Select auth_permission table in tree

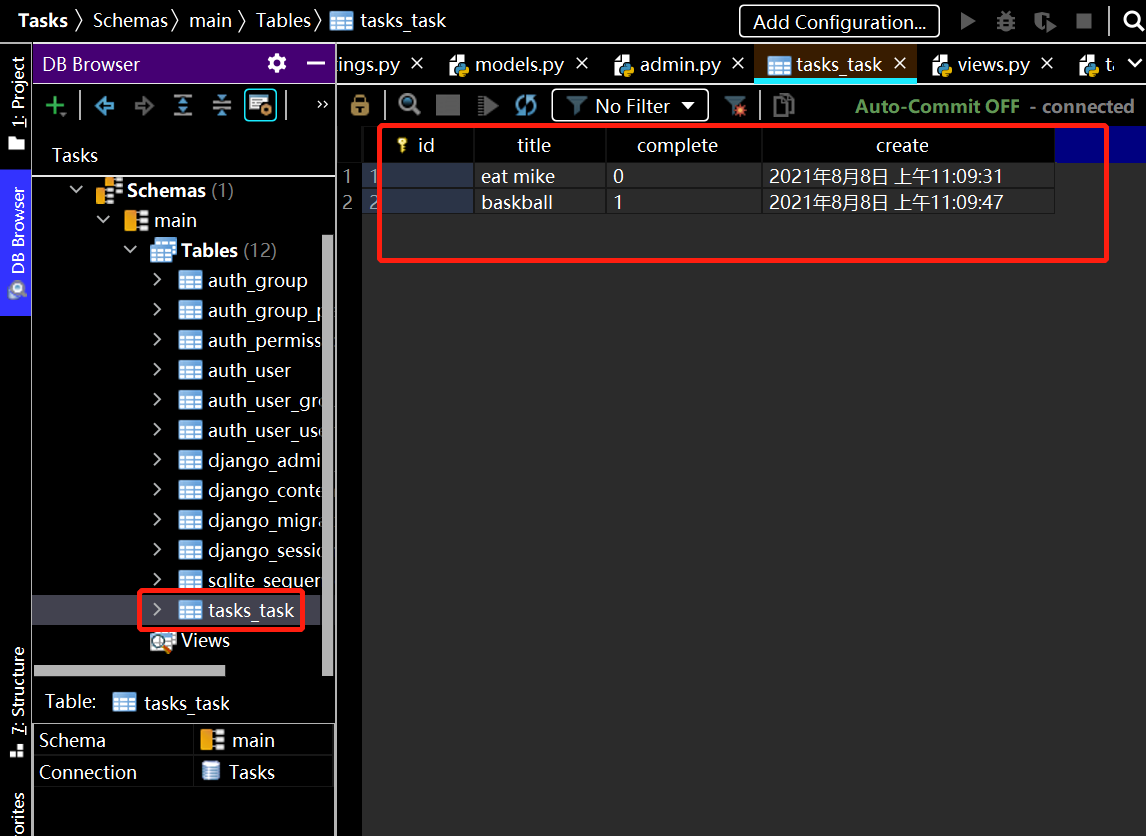point(250,341)
